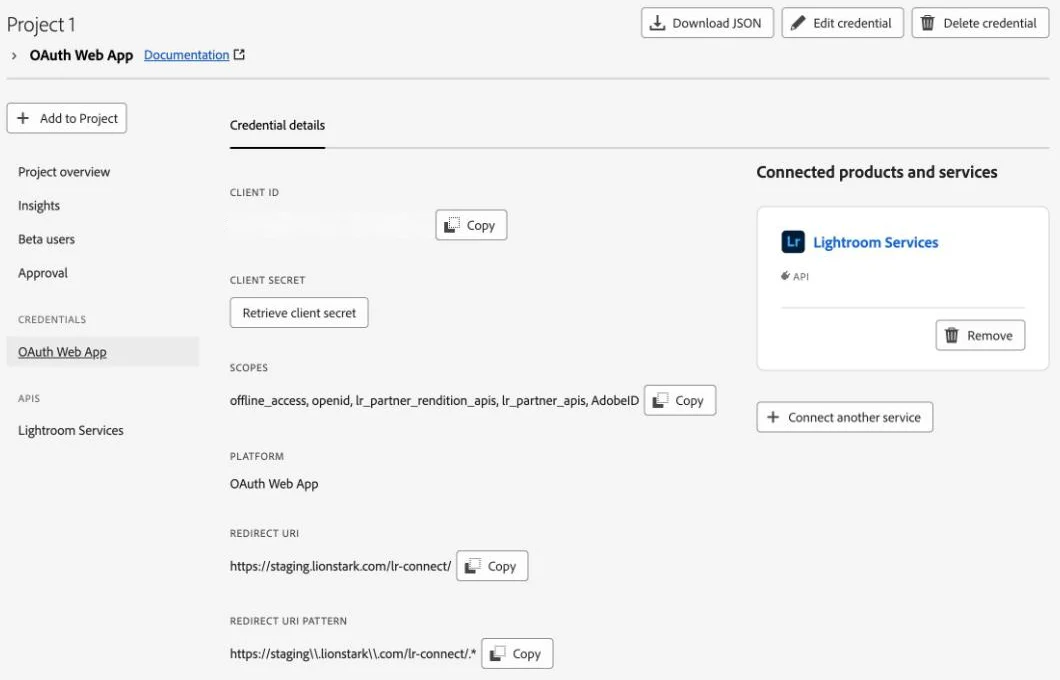1060x680 pixels.
Task: Click plus icon in Add to Project
Action: [x=23, y=118]
